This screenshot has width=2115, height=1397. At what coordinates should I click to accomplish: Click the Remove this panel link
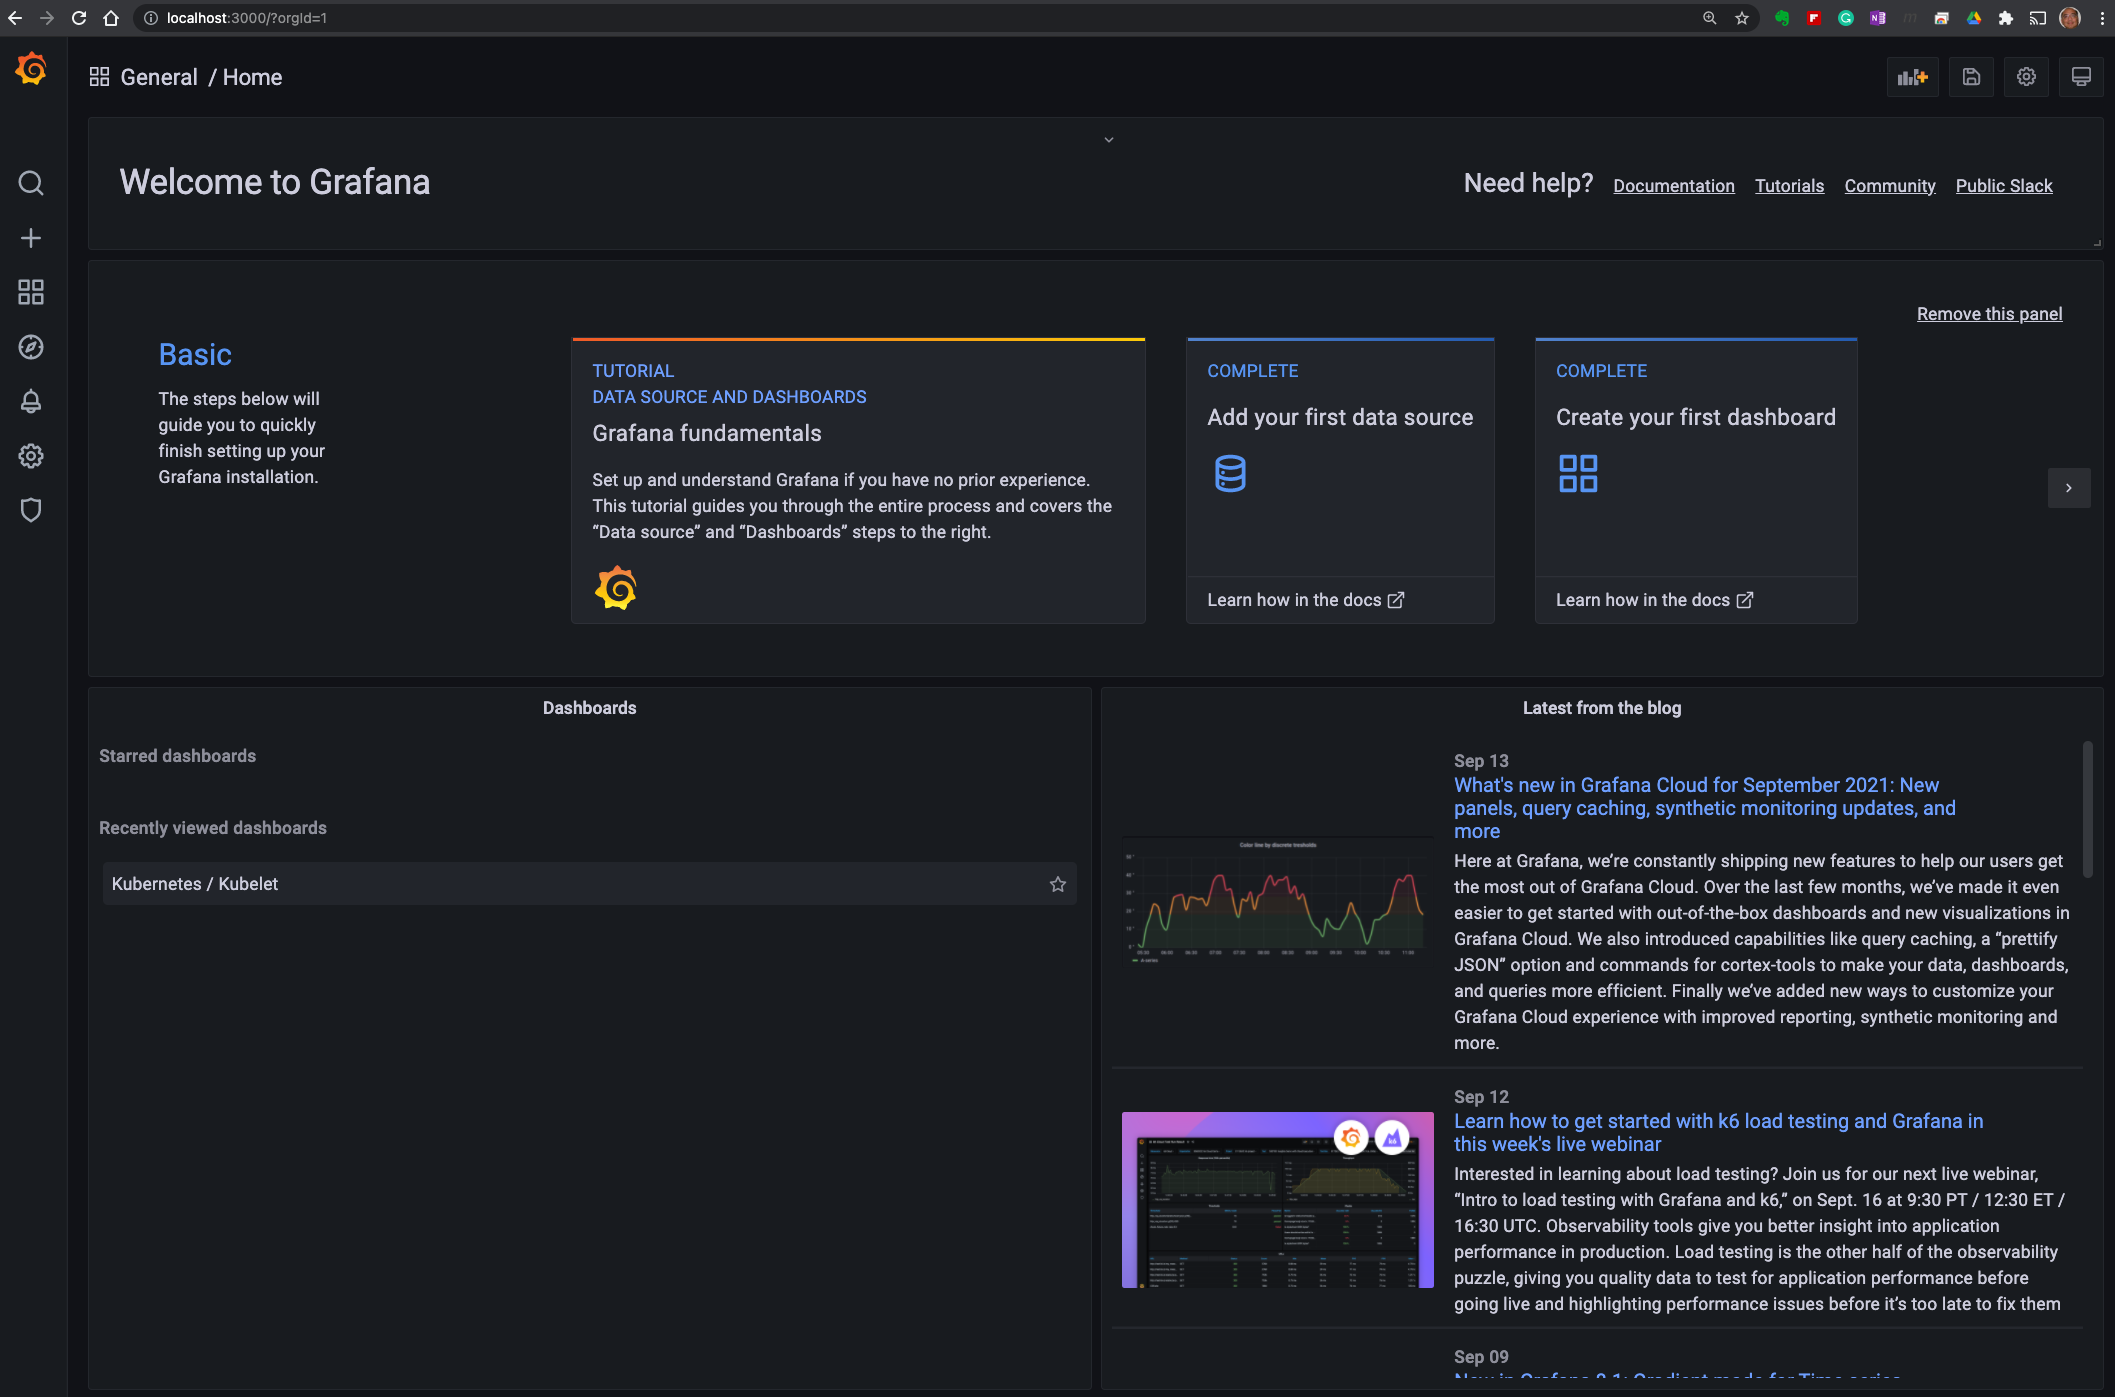(1988, 314)
